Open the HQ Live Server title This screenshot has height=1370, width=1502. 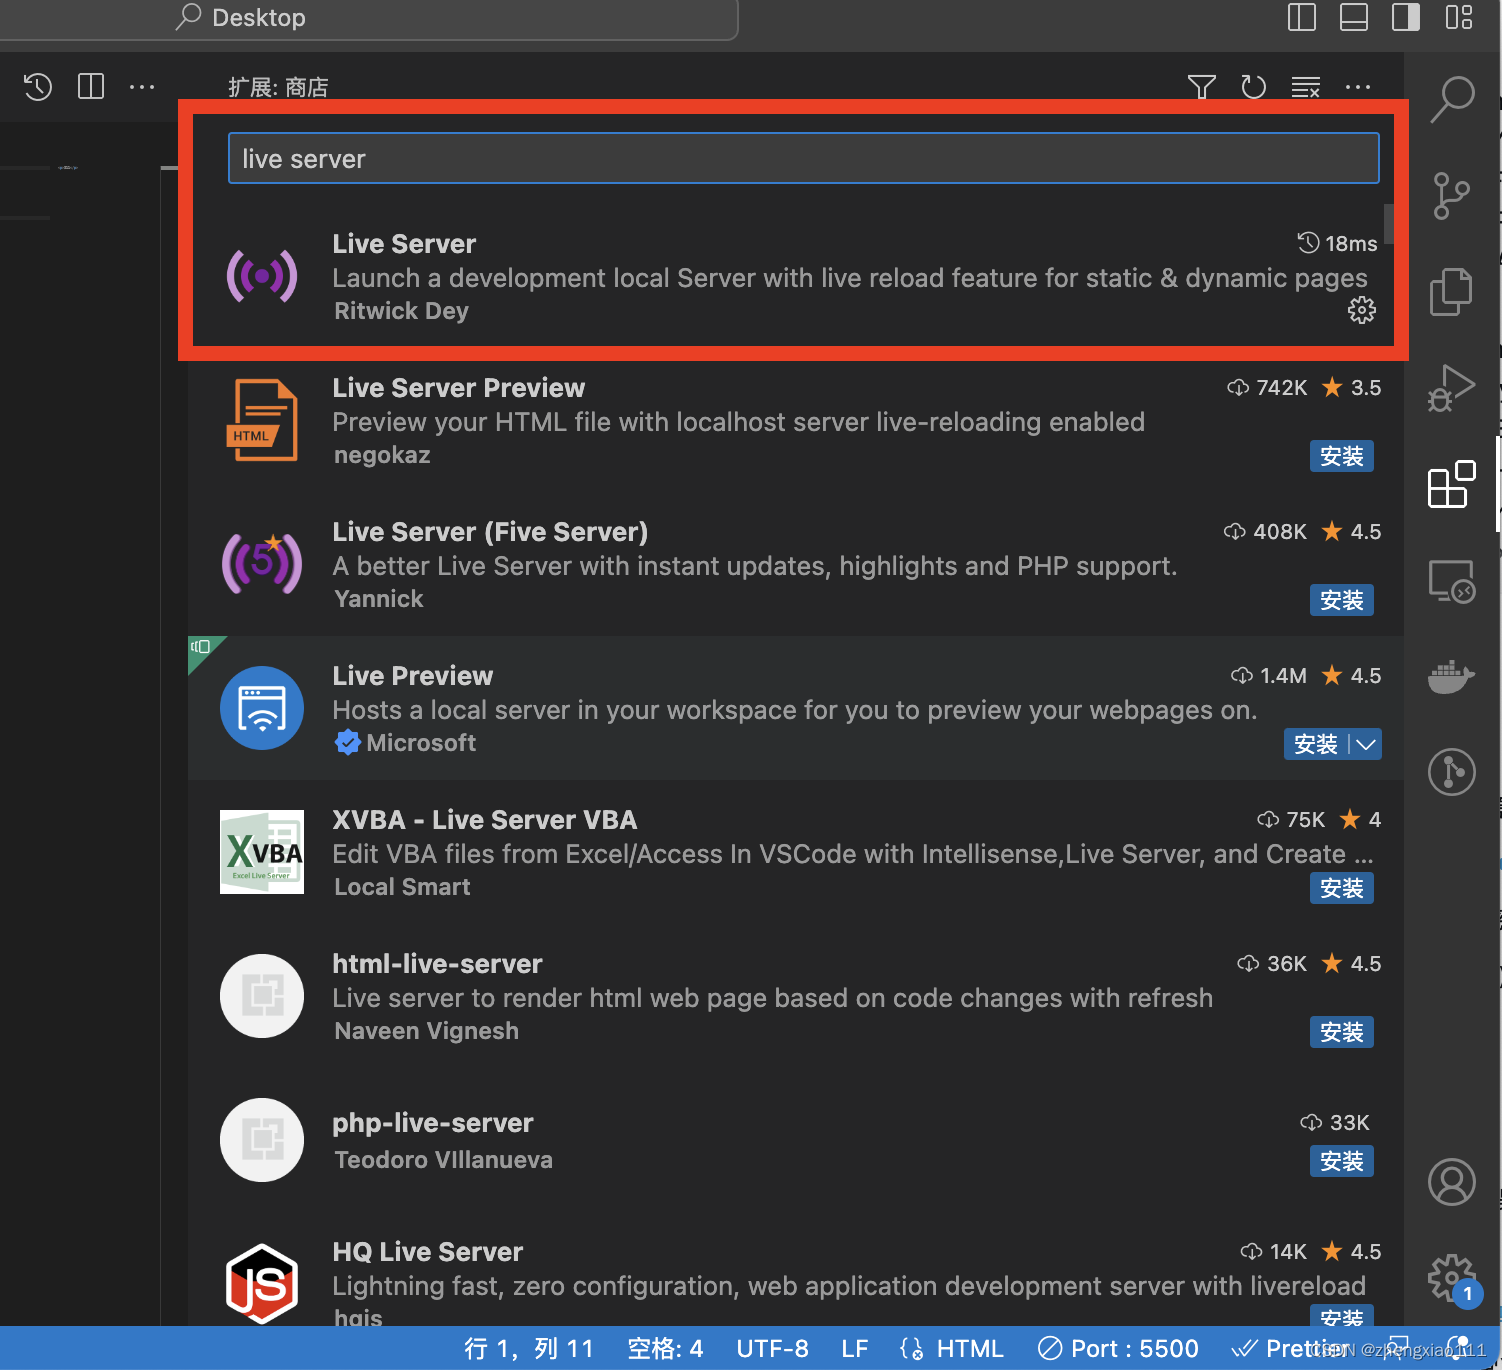[428, 1252]
